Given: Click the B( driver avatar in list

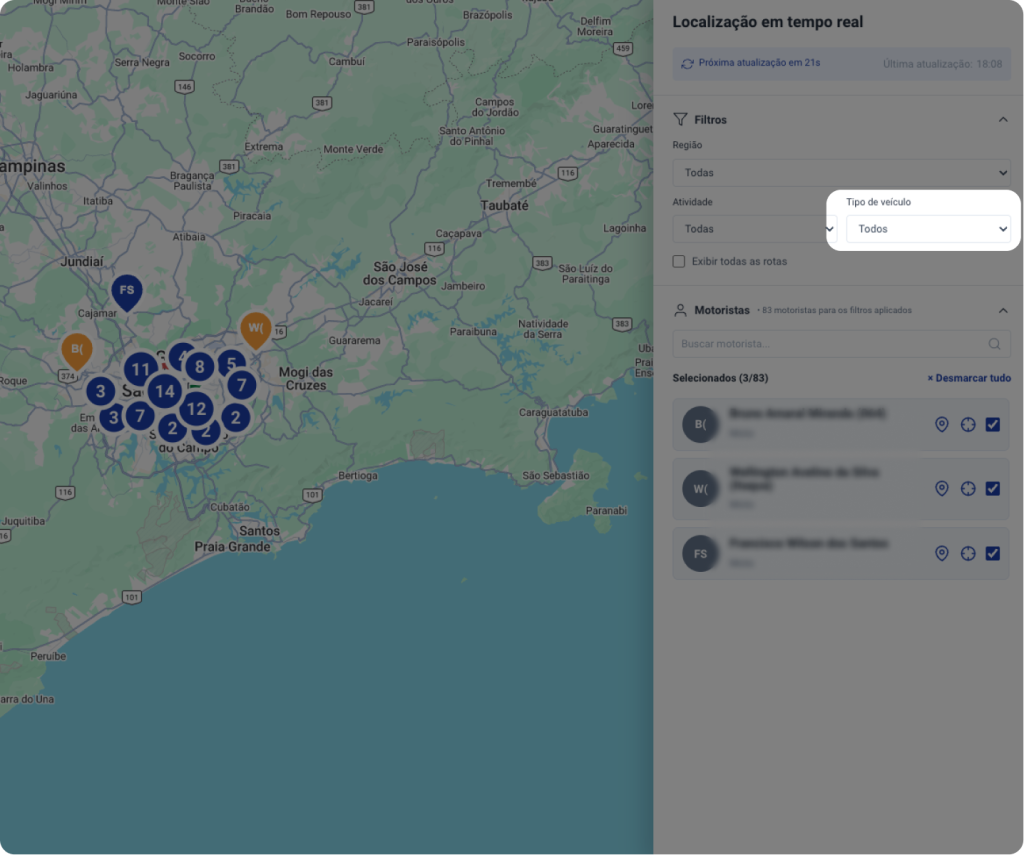Looking at the screenshot, I should [x=700, y=425].
